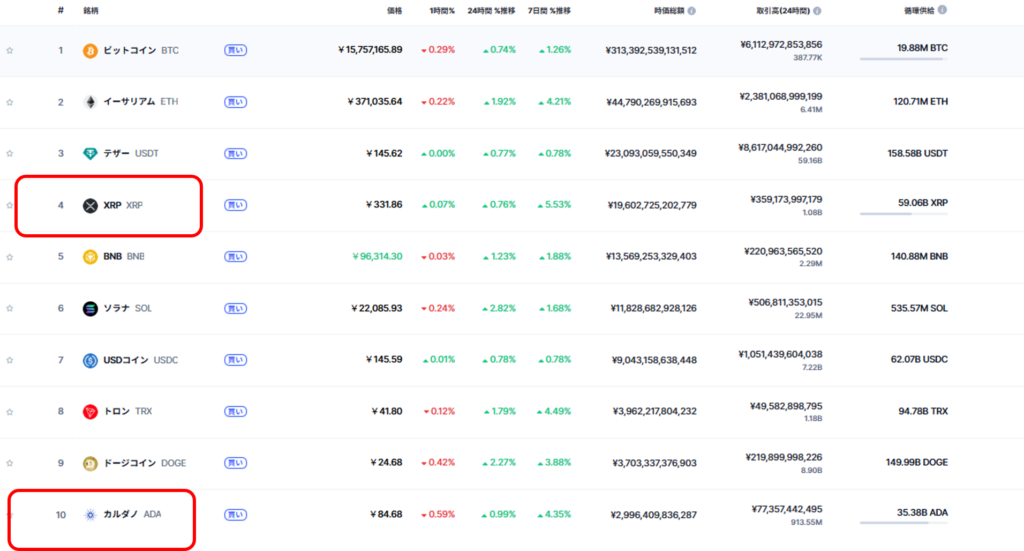Screen dimensions: 1024x551
Task: Open the テザー USDT coin page
Action: (x=131, y=153)
